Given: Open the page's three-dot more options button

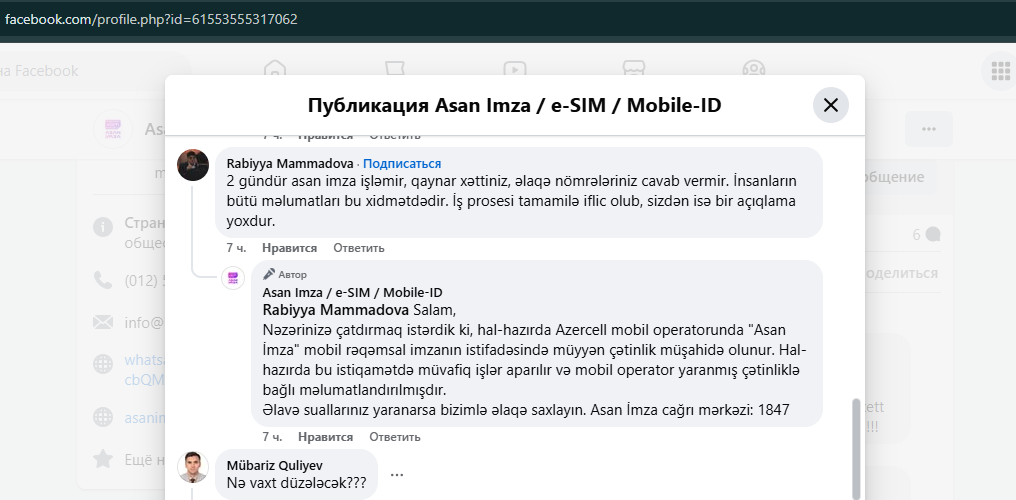Looking at the screenshot, I should tap(929, 129).
